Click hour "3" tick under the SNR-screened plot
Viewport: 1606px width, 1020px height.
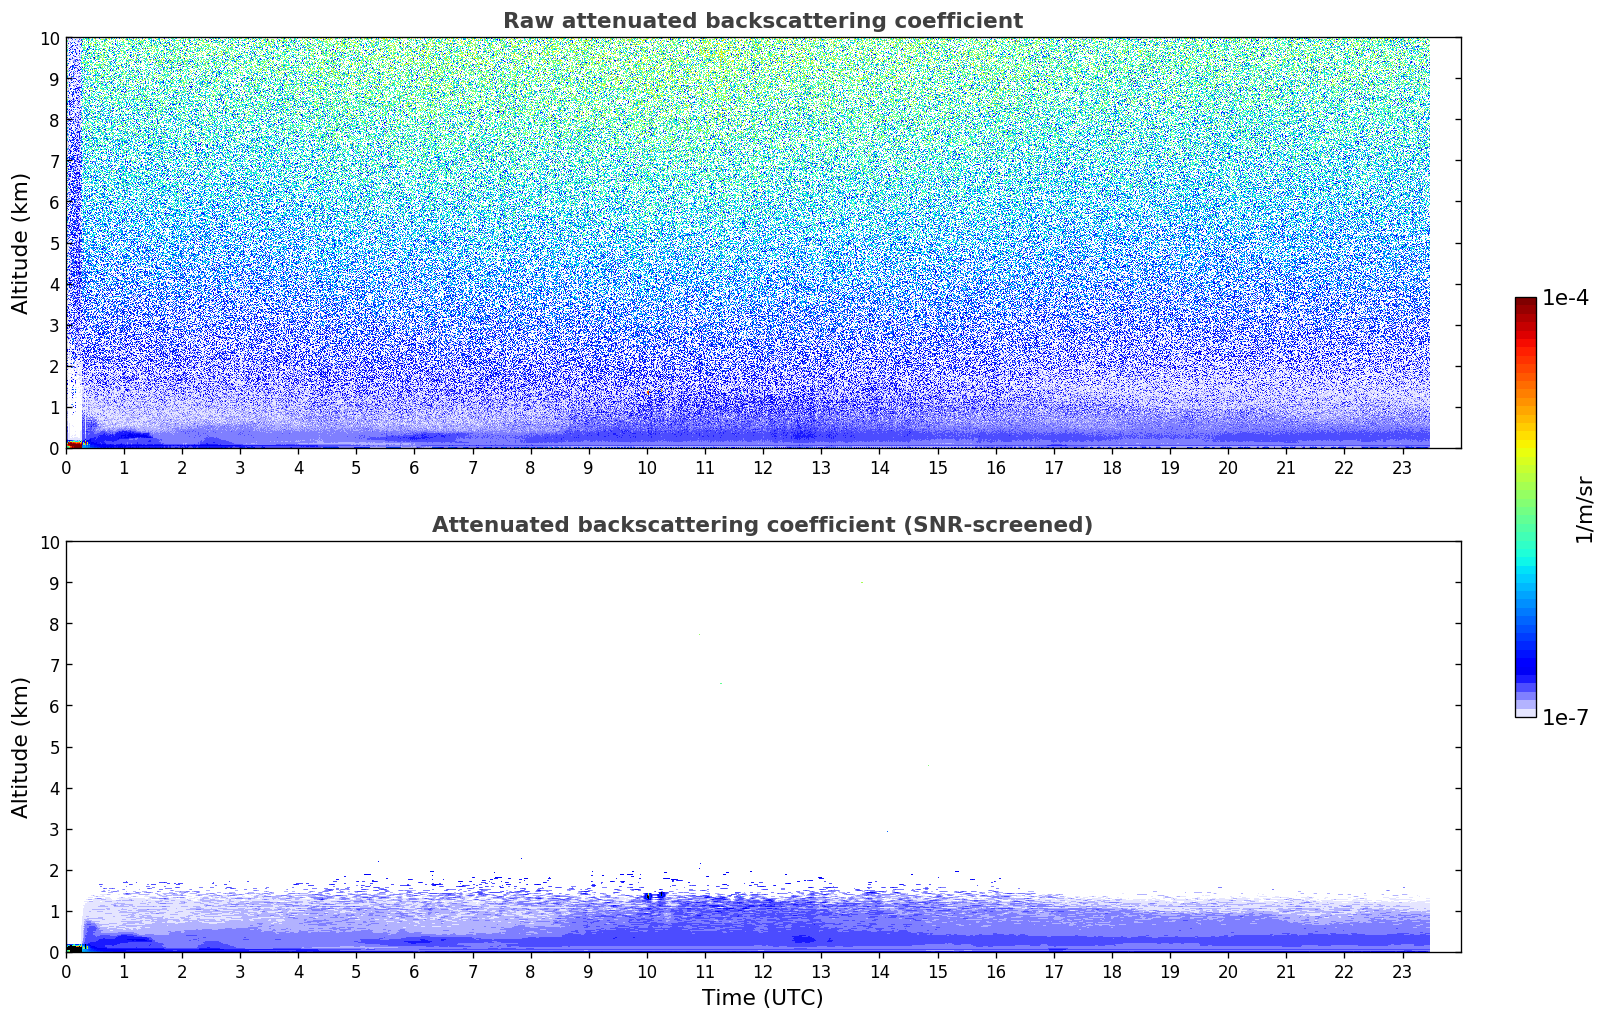[241, 970]
